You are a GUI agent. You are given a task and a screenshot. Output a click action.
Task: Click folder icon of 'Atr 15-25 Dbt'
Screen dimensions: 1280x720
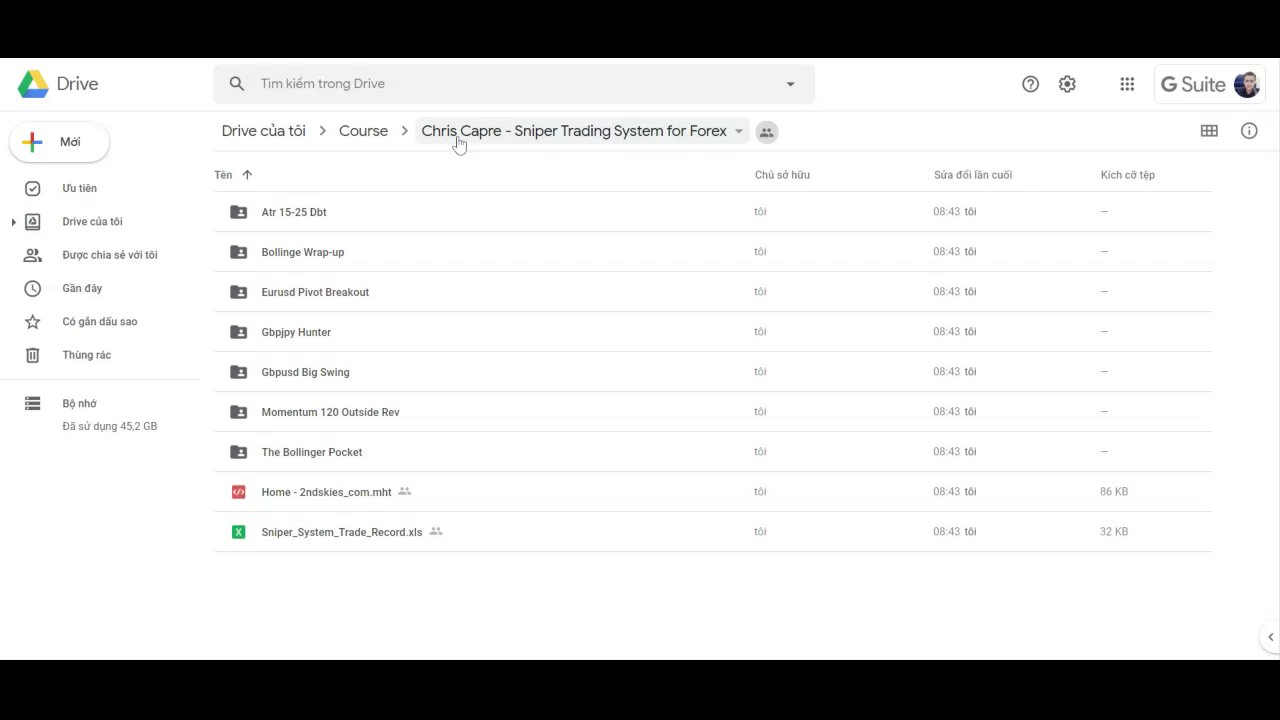pos(238,212)
